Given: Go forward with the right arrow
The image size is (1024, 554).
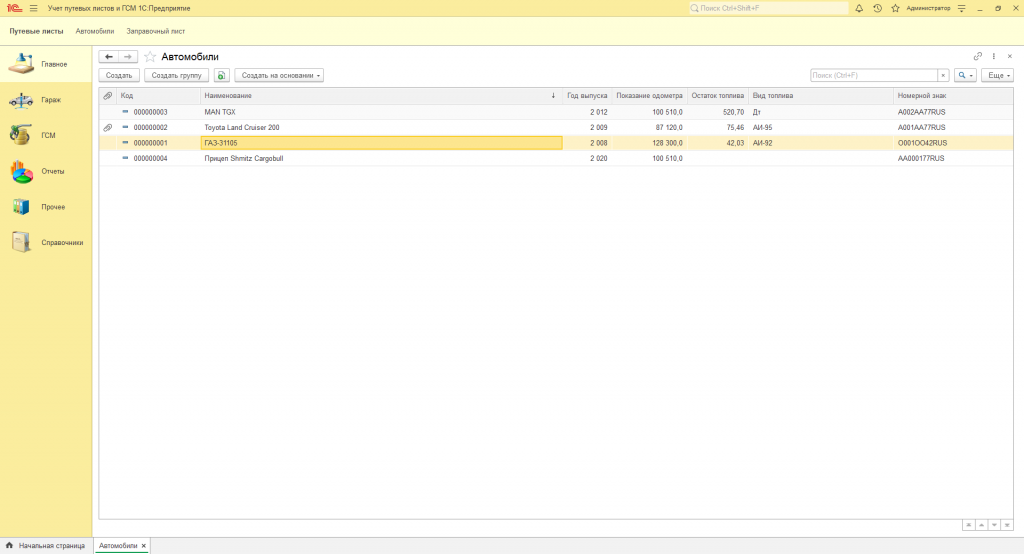Looking at the screenshot, I should (128, 57).
